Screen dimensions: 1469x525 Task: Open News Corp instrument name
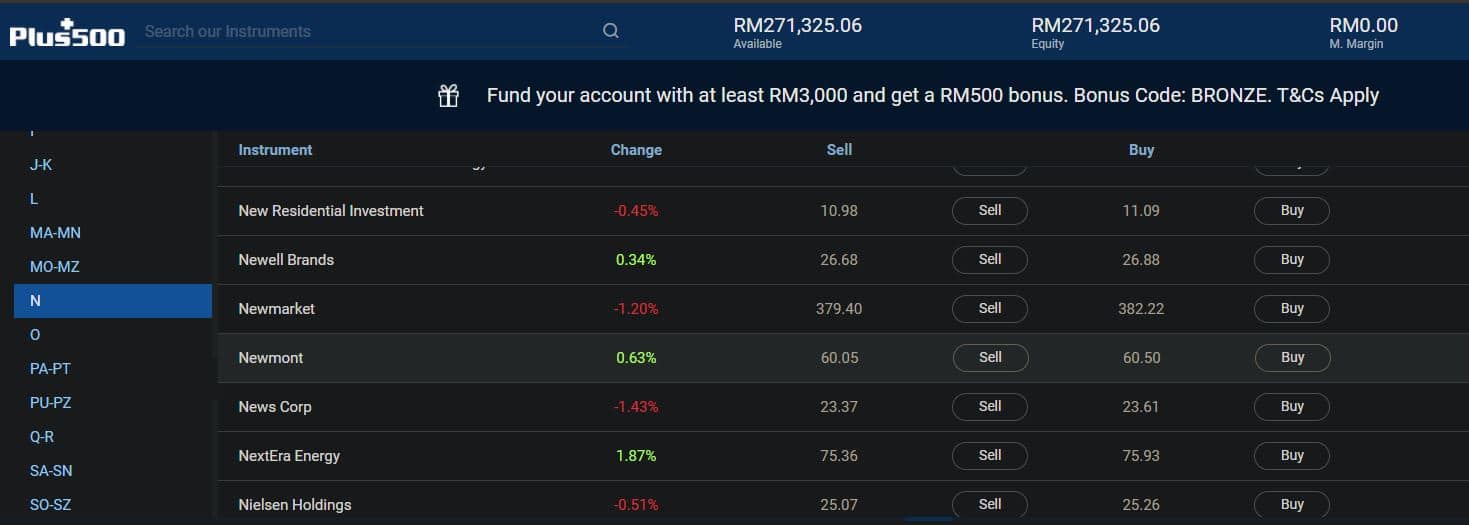(x=275, y=407)
